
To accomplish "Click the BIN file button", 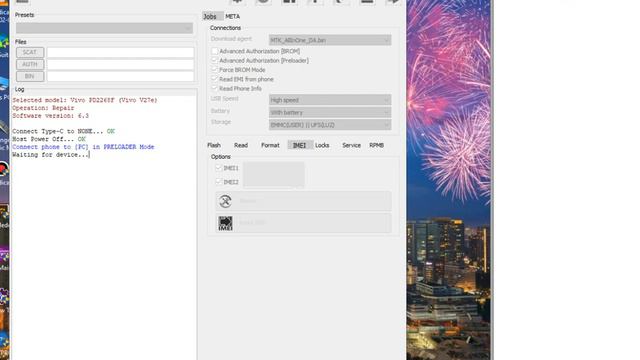I will coord(30,76).
